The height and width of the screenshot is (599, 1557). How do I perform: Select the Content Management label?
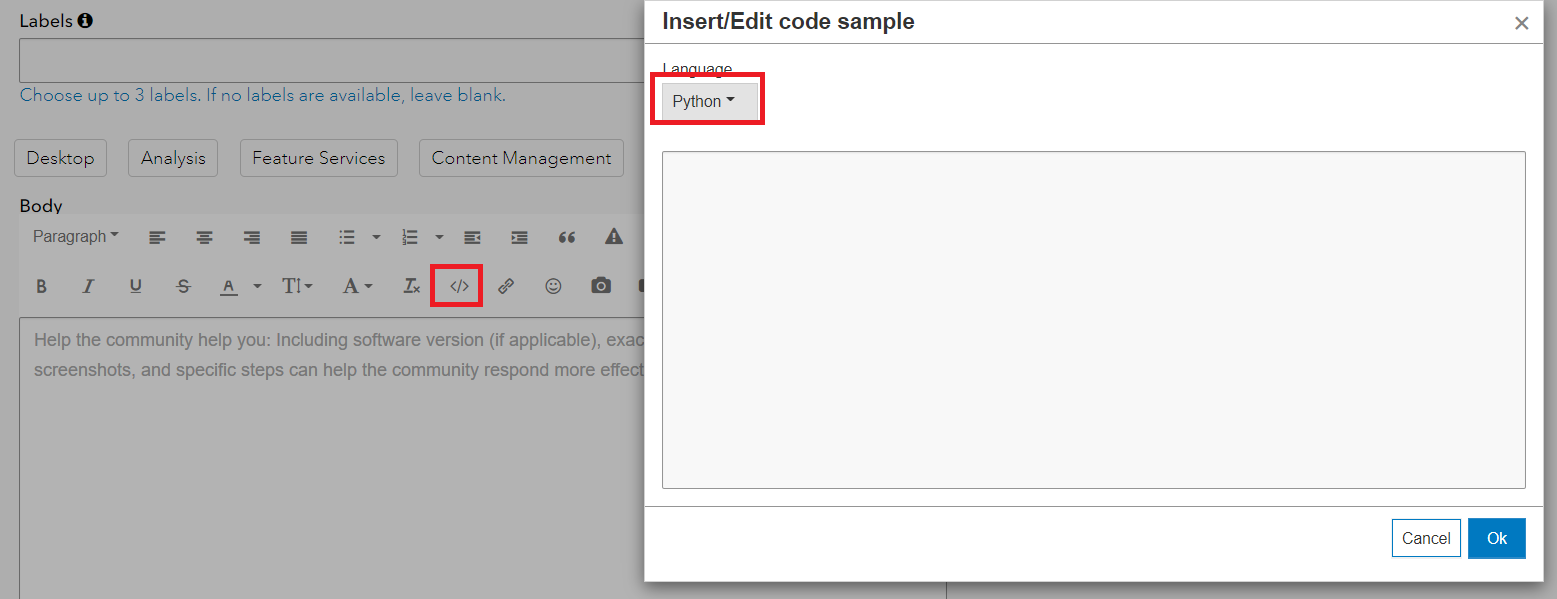point(521,158)
